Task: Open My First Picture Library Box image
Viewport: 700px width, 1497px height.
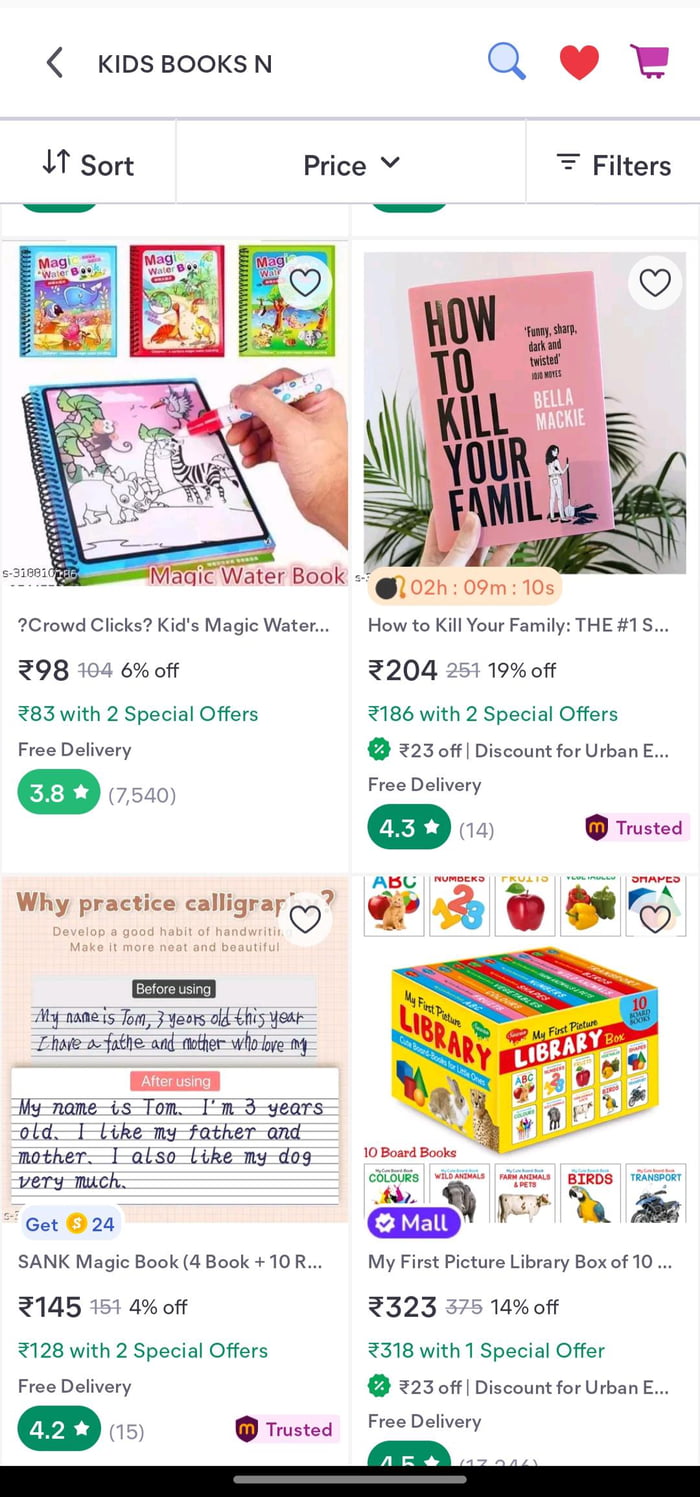Action: (525, 1049)
